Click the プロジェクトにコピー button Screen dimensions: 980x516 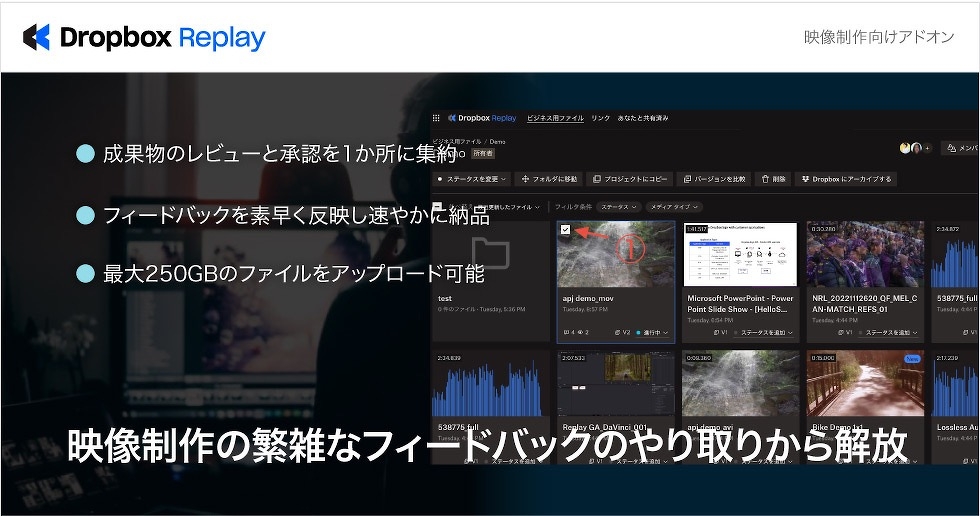coord(630,179)
